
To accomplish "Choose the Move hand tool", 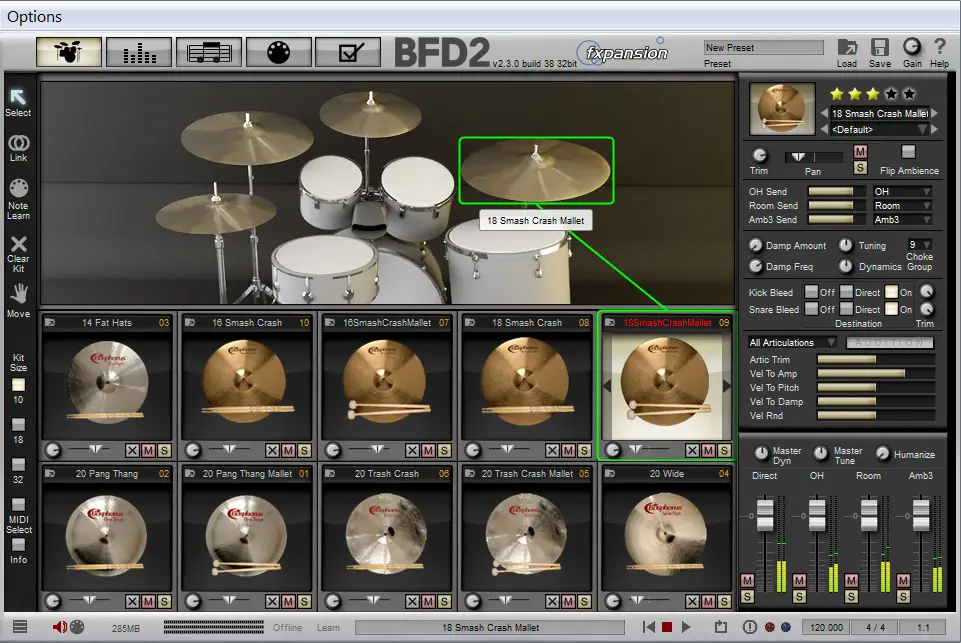I will tap(18, 294).
